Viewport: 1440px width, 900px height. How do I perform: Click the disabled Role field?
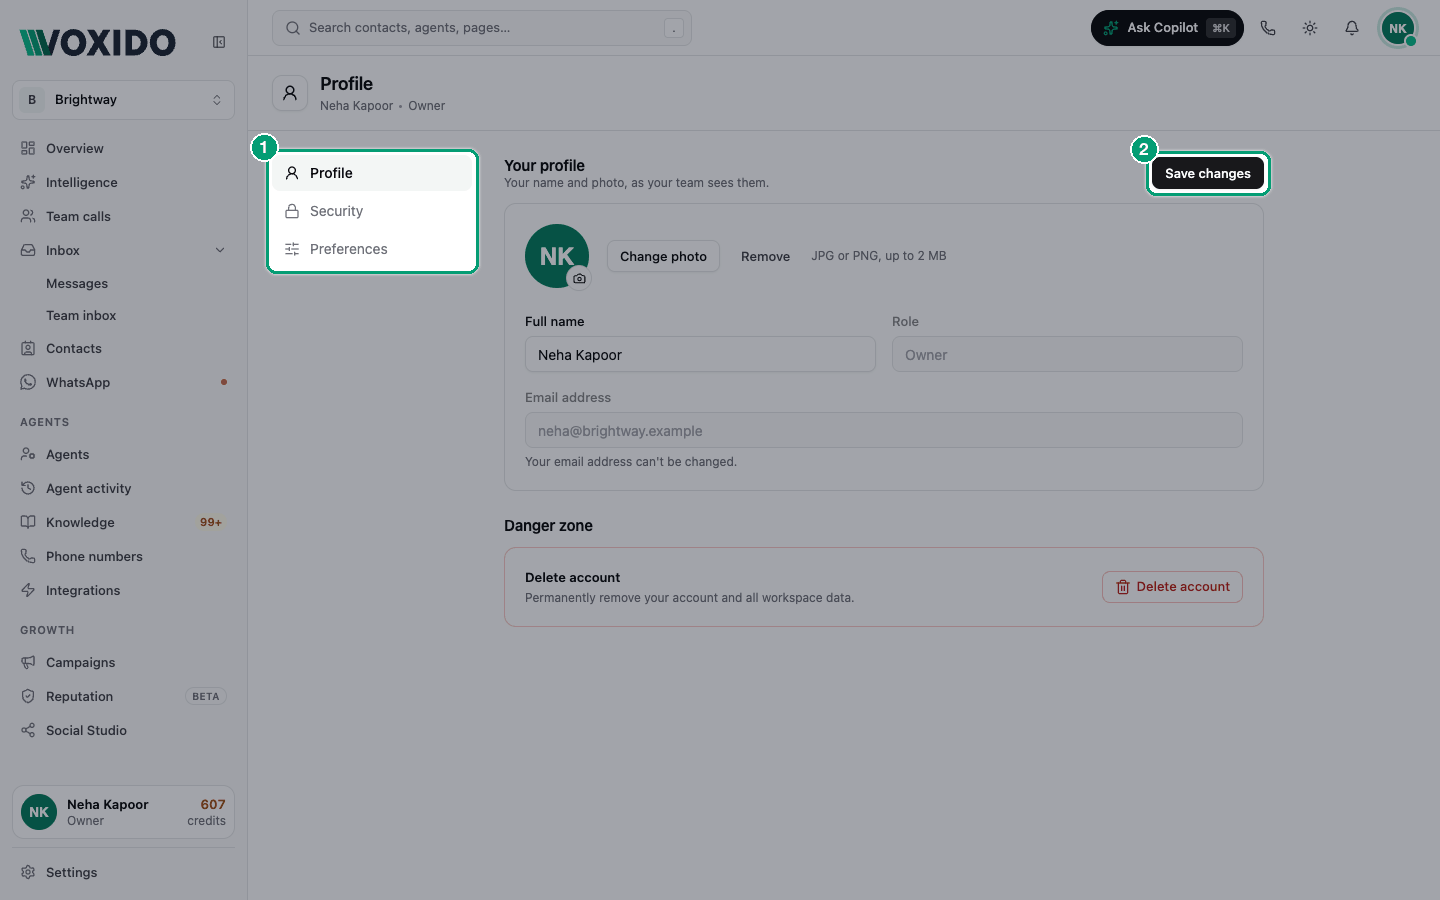click(x=1067, y=354)
